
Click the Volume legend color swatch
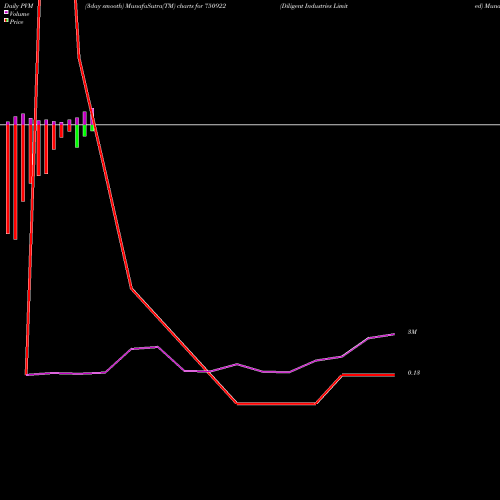click(x=6, y=12)
